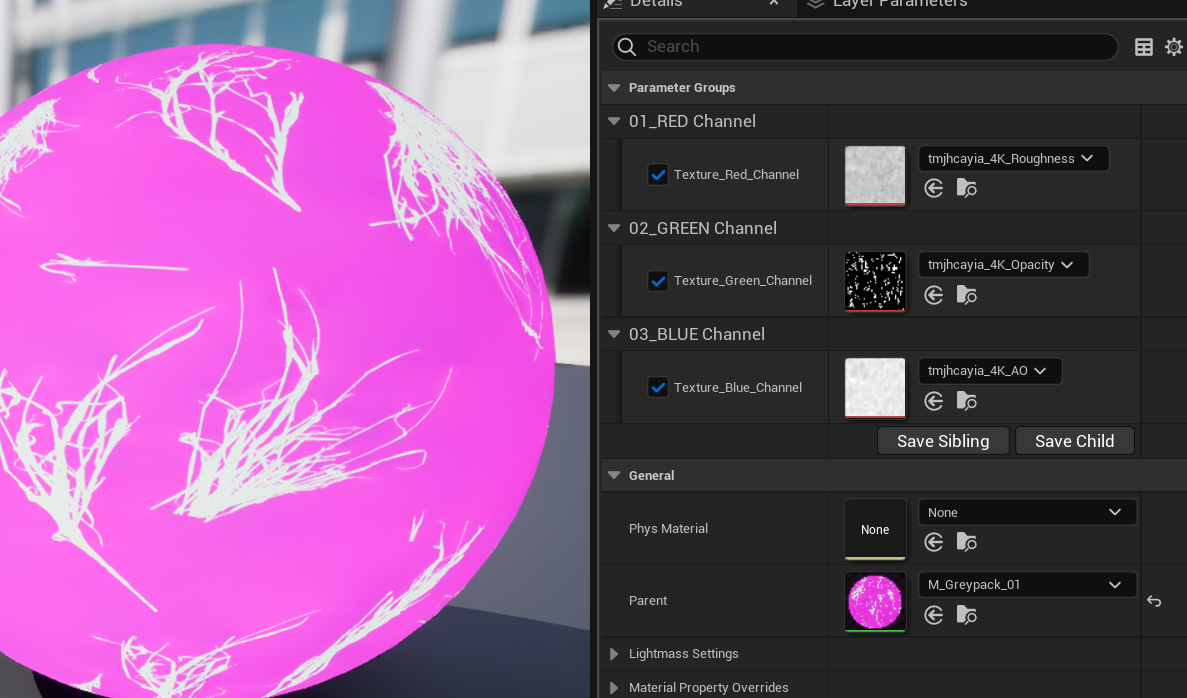Open tmjhcayia_4K_Opacity texture dropdown

[x=1004, y=264]
